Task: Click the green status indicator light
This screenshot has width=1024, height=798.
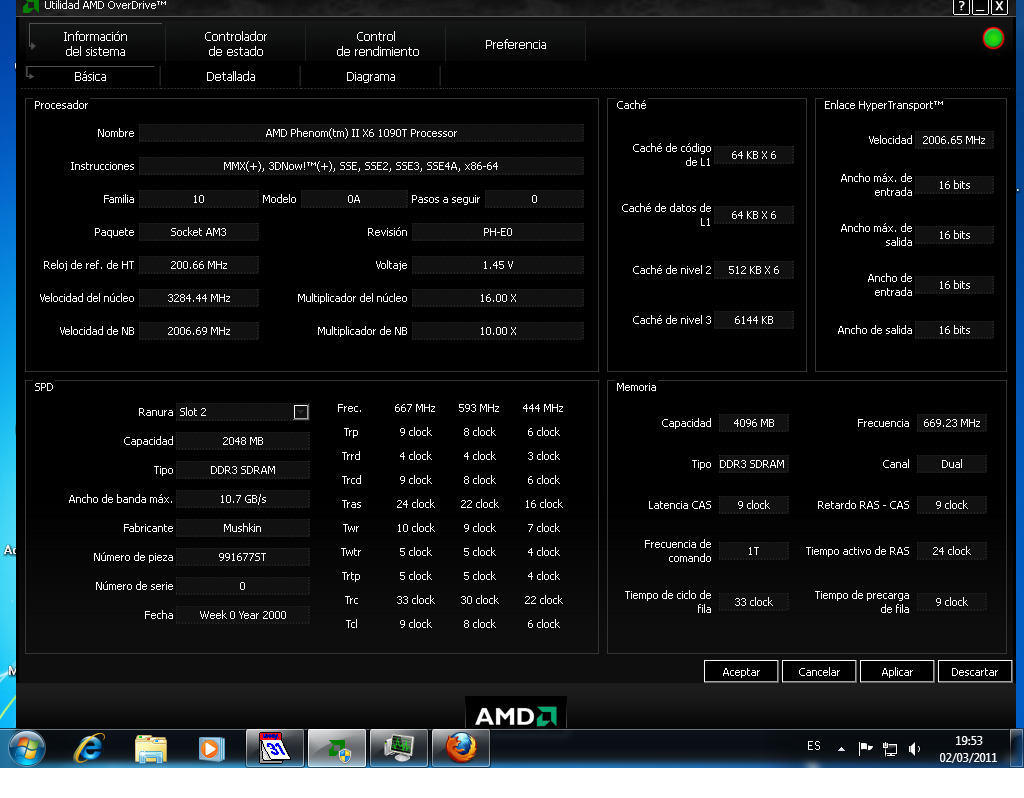Action: click(x=993, y=39)
